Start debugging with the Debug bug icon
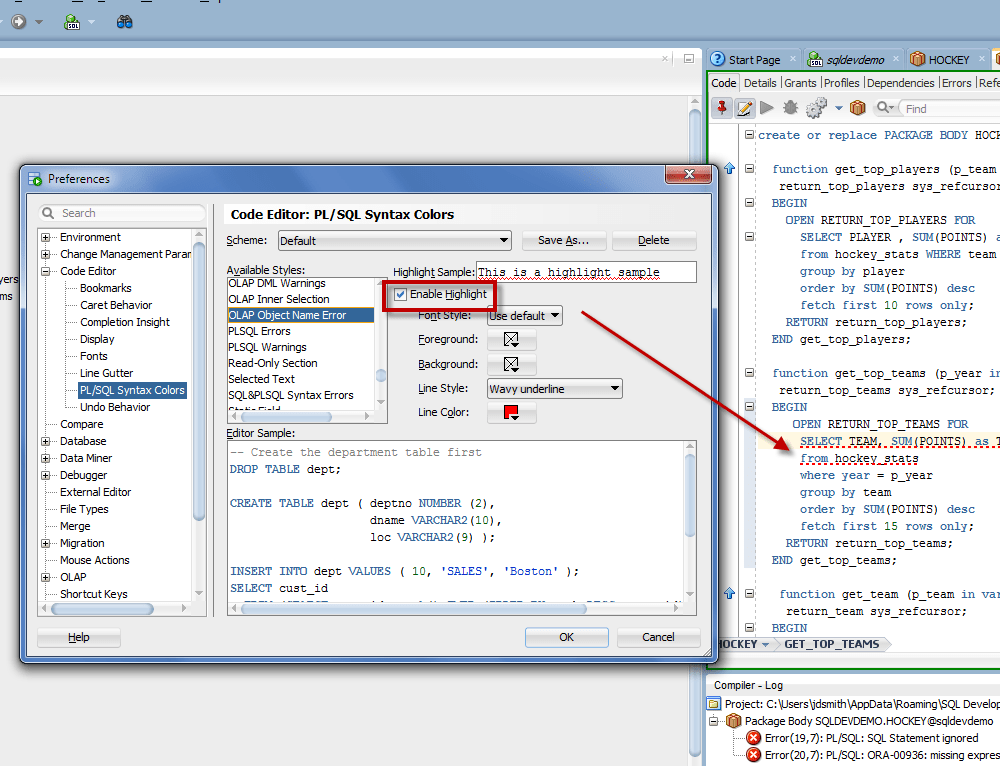Image resolution: width=1000 pixels, height=766 pixels. (x=790, y=108)
